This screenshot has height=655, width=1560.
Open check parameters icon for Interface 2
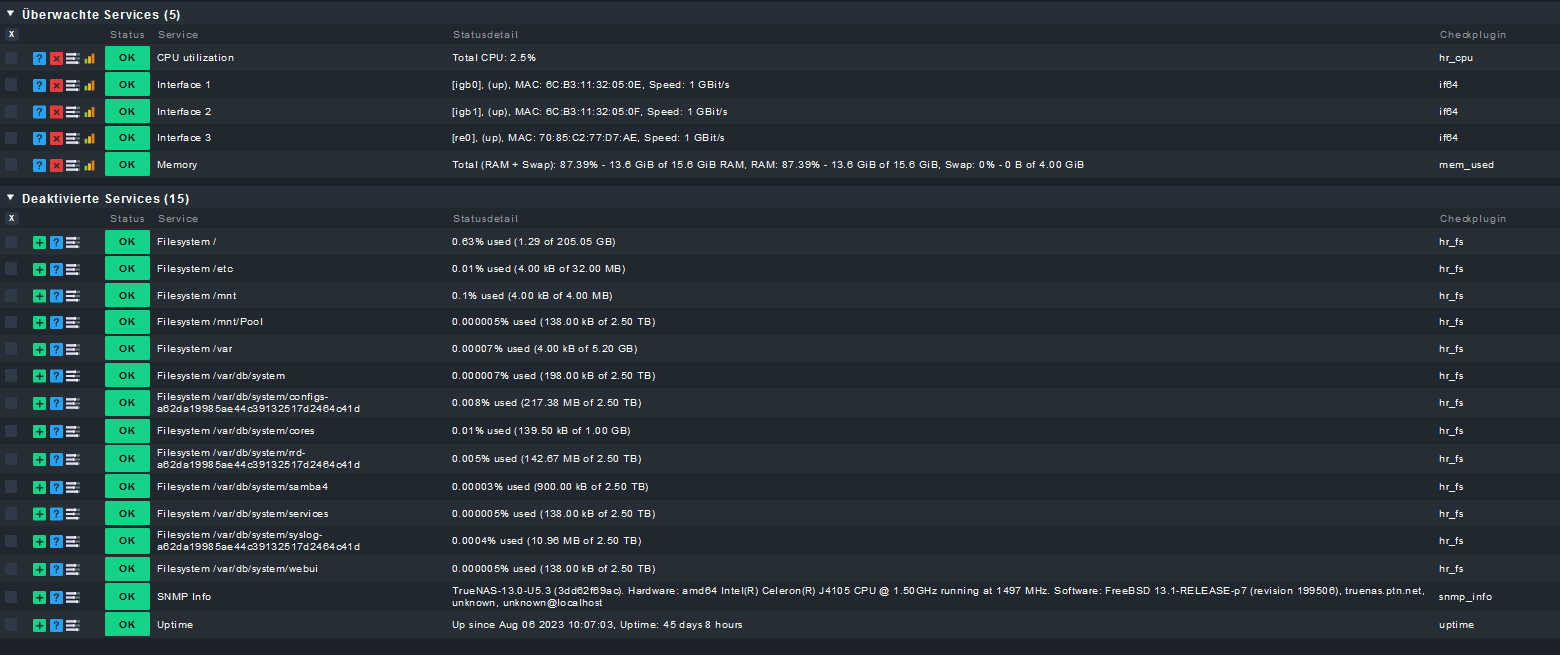click(x=73, y=112)
